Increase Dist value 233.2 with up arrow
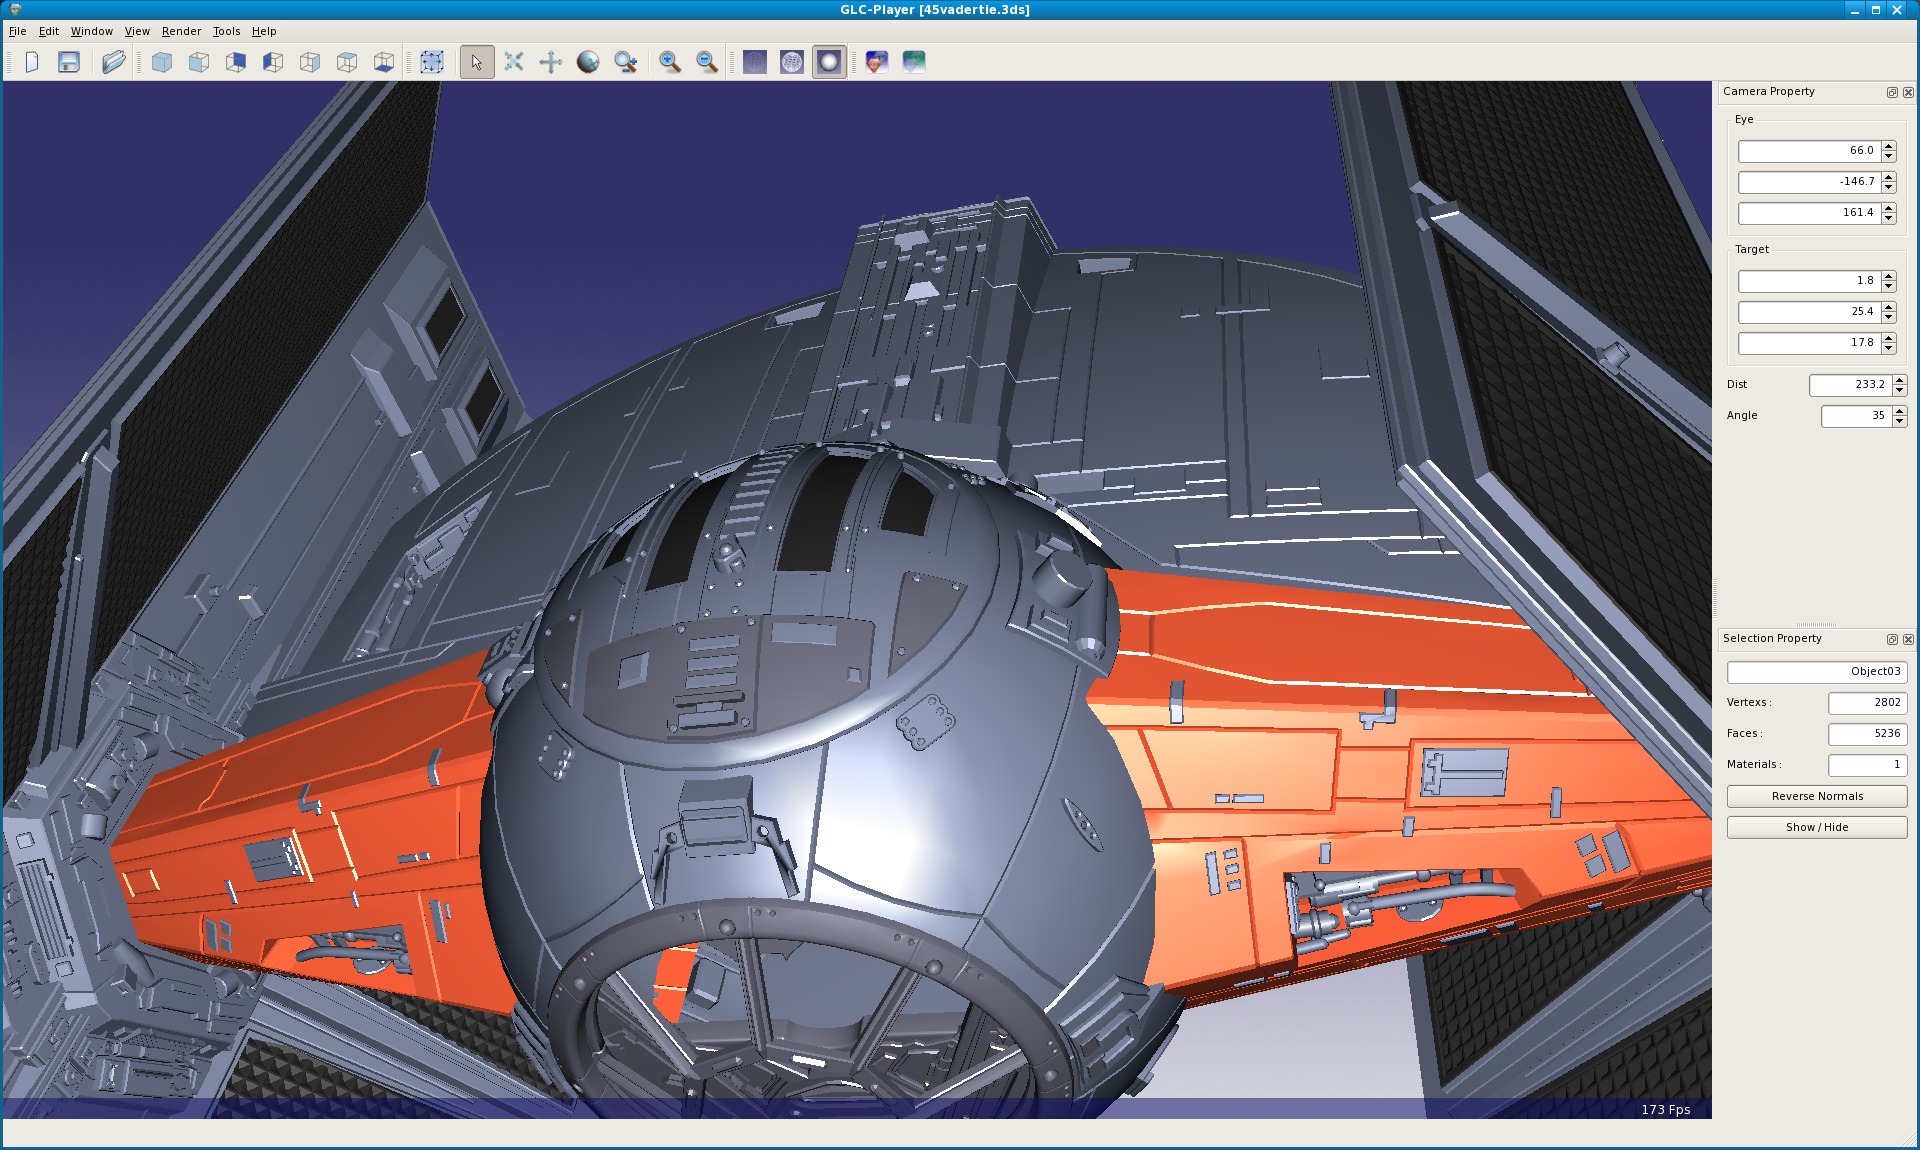1920x1150 pixels. 1900,380
